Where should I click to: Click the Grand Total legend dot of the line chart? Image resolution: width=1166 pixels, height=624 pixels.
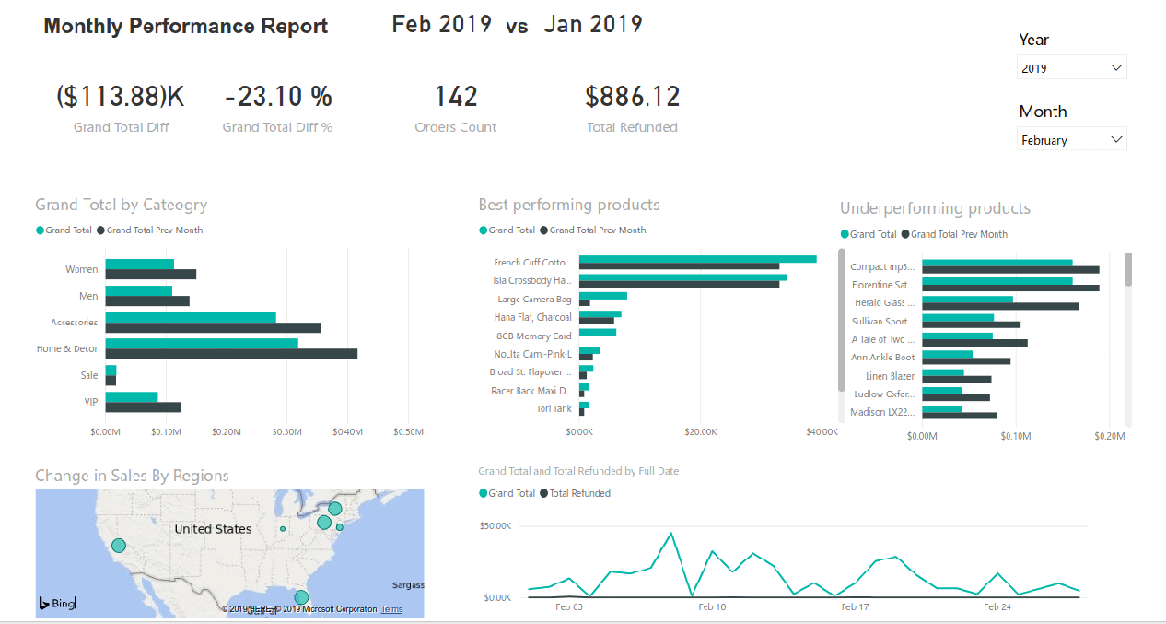coord(483,493)
